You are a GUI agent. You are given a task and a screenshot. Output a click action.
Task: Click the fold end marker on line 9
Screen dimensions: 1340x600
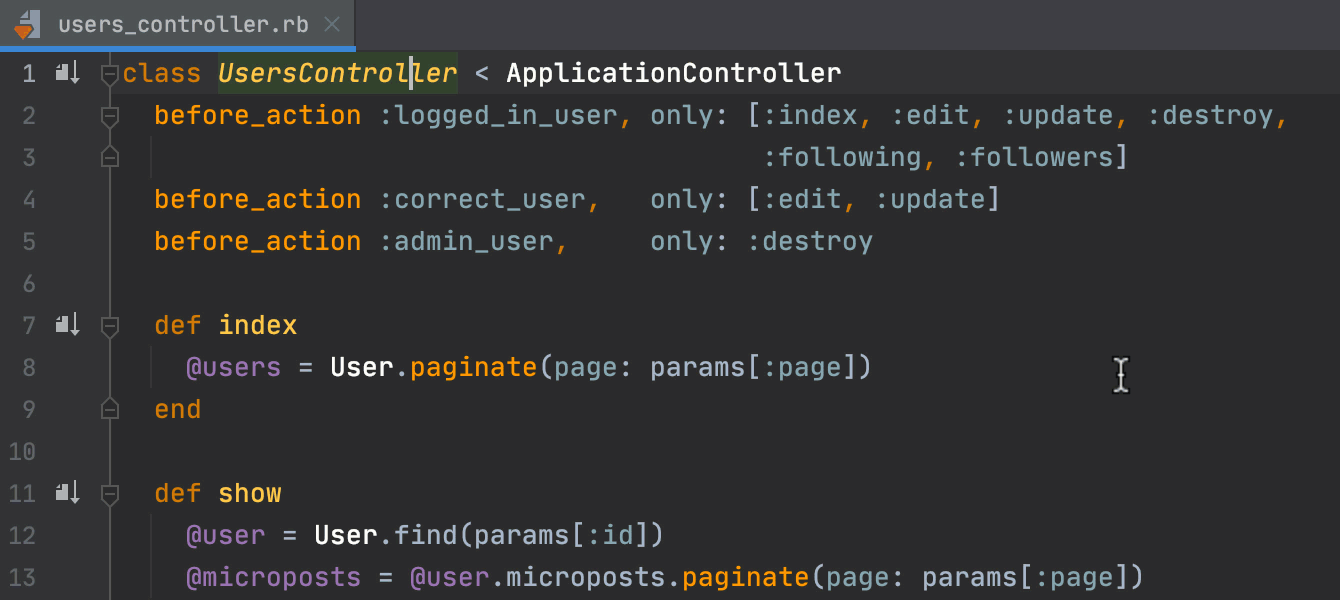point(110,409)
